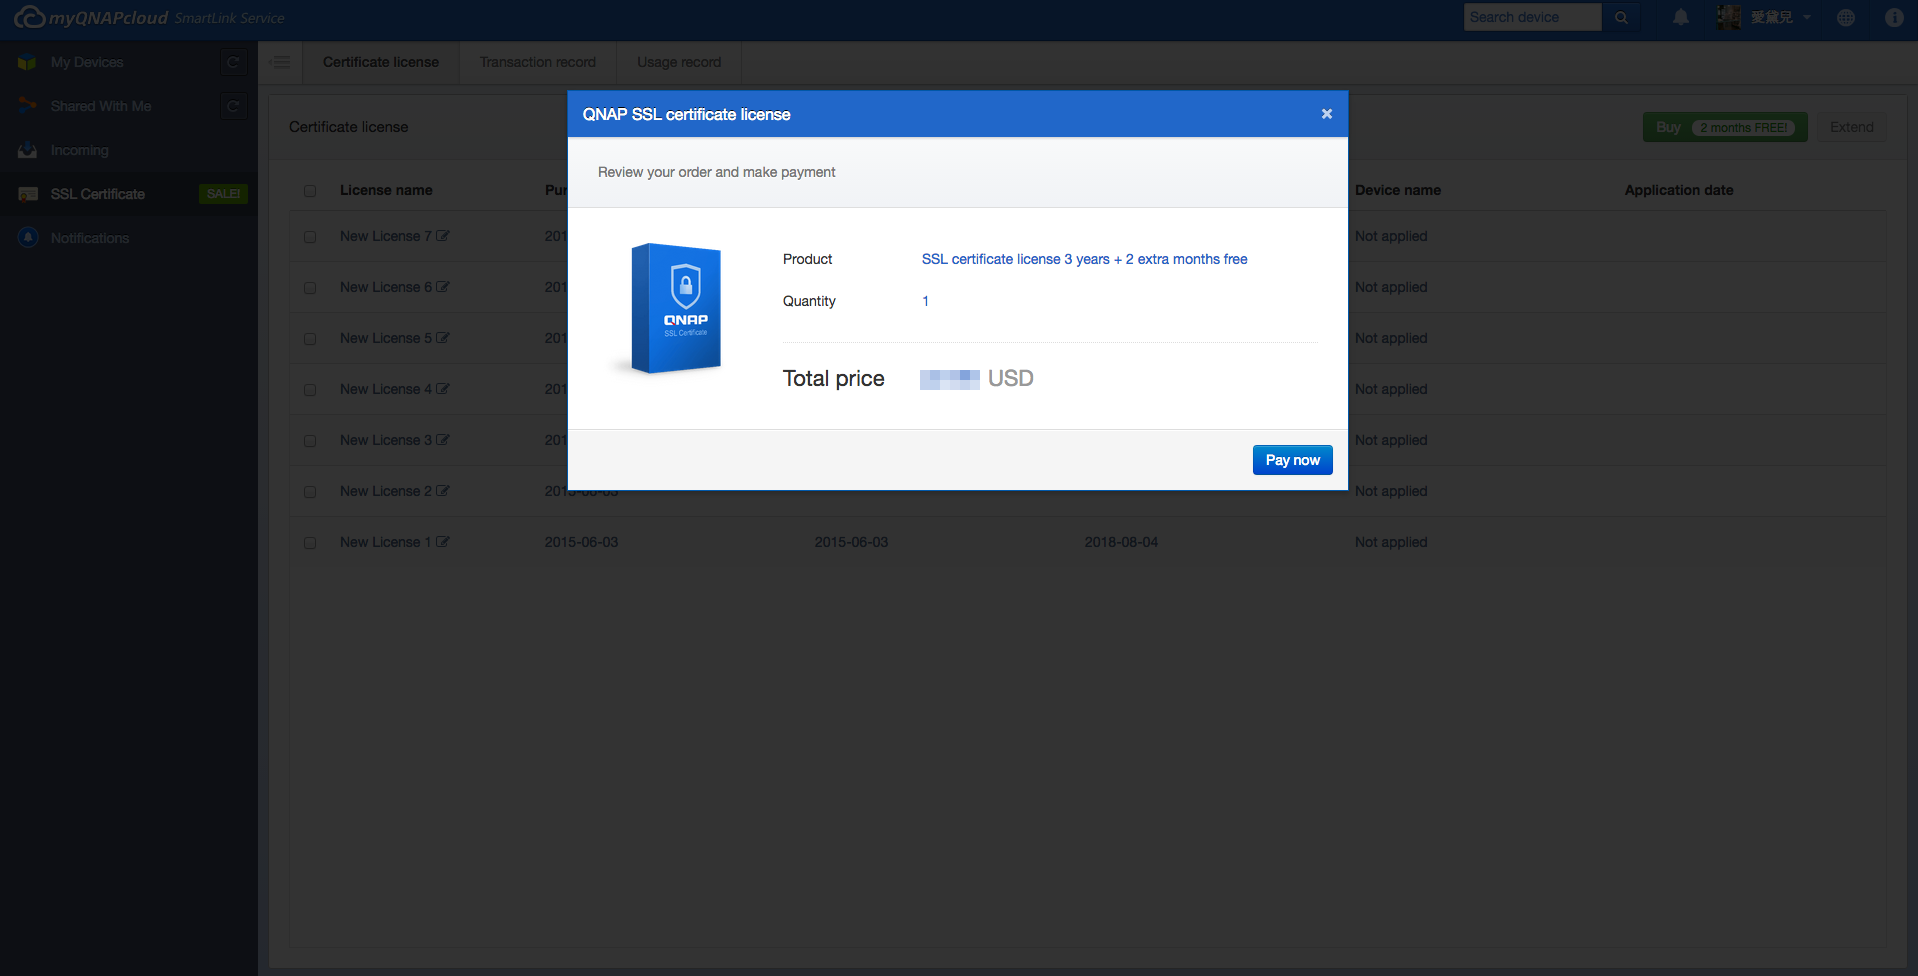The width and height of the screenshot is (1918, 976).
Task: Click the notification bell icon
Action: click(1681, 17)
